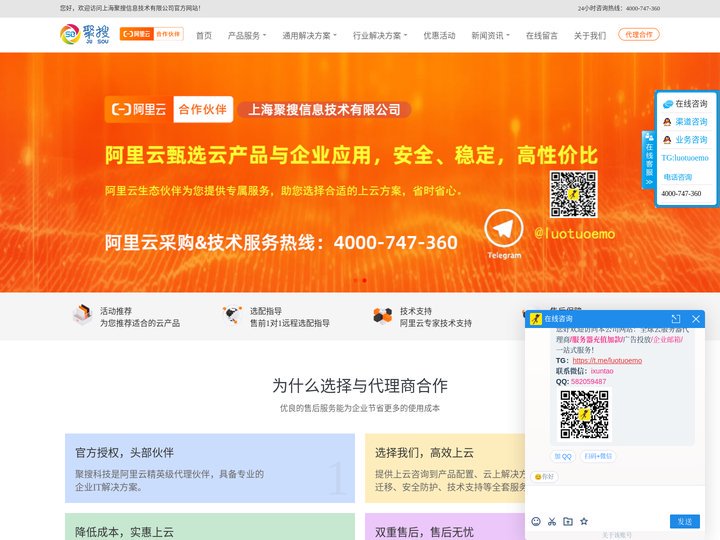Click the 业务咨询 QQ penguin icon
The image size is (720, 540).
coord(667,140)
